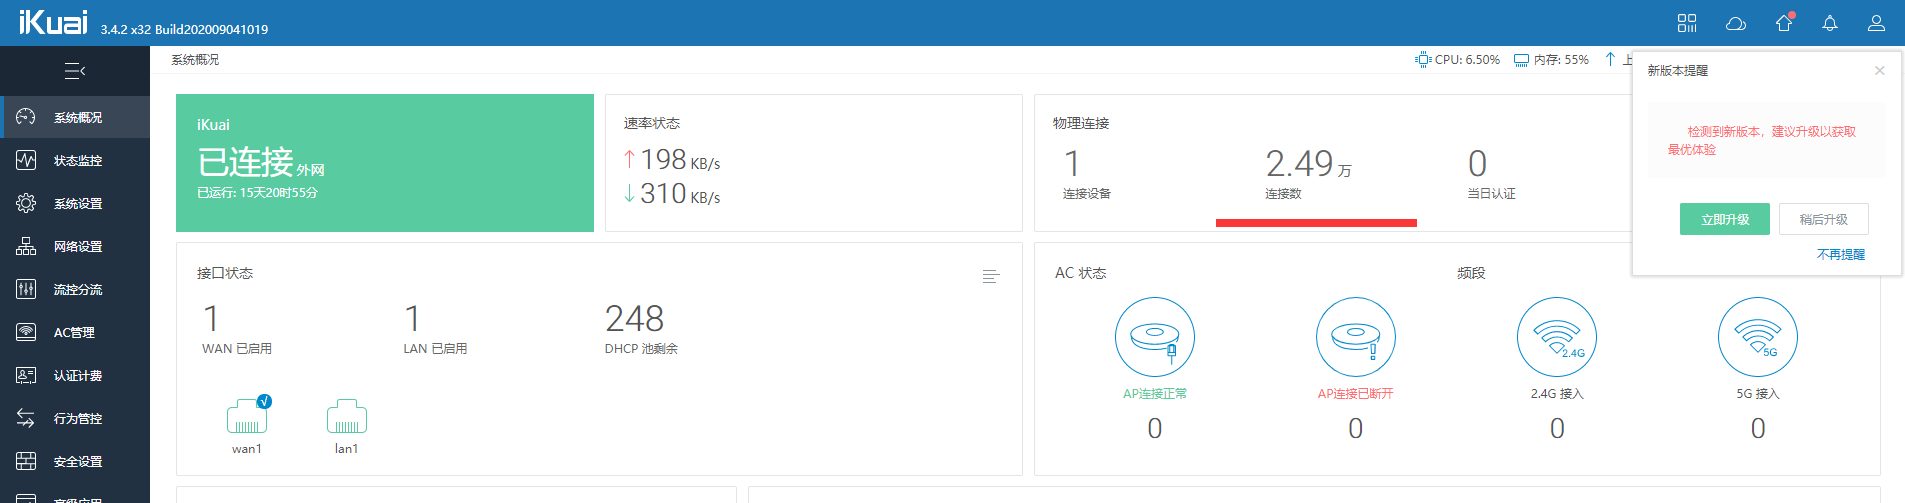
Task: Click the version build number text
Action: pos(184,29)
